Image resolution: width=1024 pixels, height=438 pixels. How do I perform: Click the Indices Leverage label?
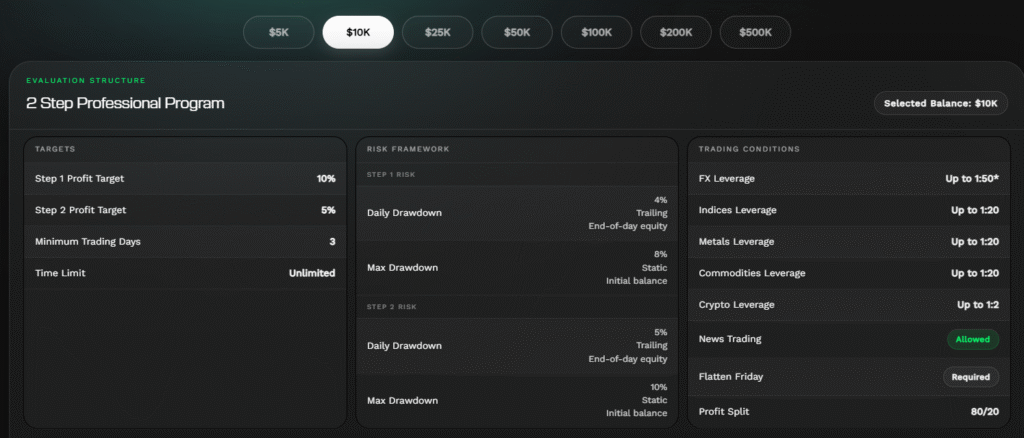click(737, 210)
